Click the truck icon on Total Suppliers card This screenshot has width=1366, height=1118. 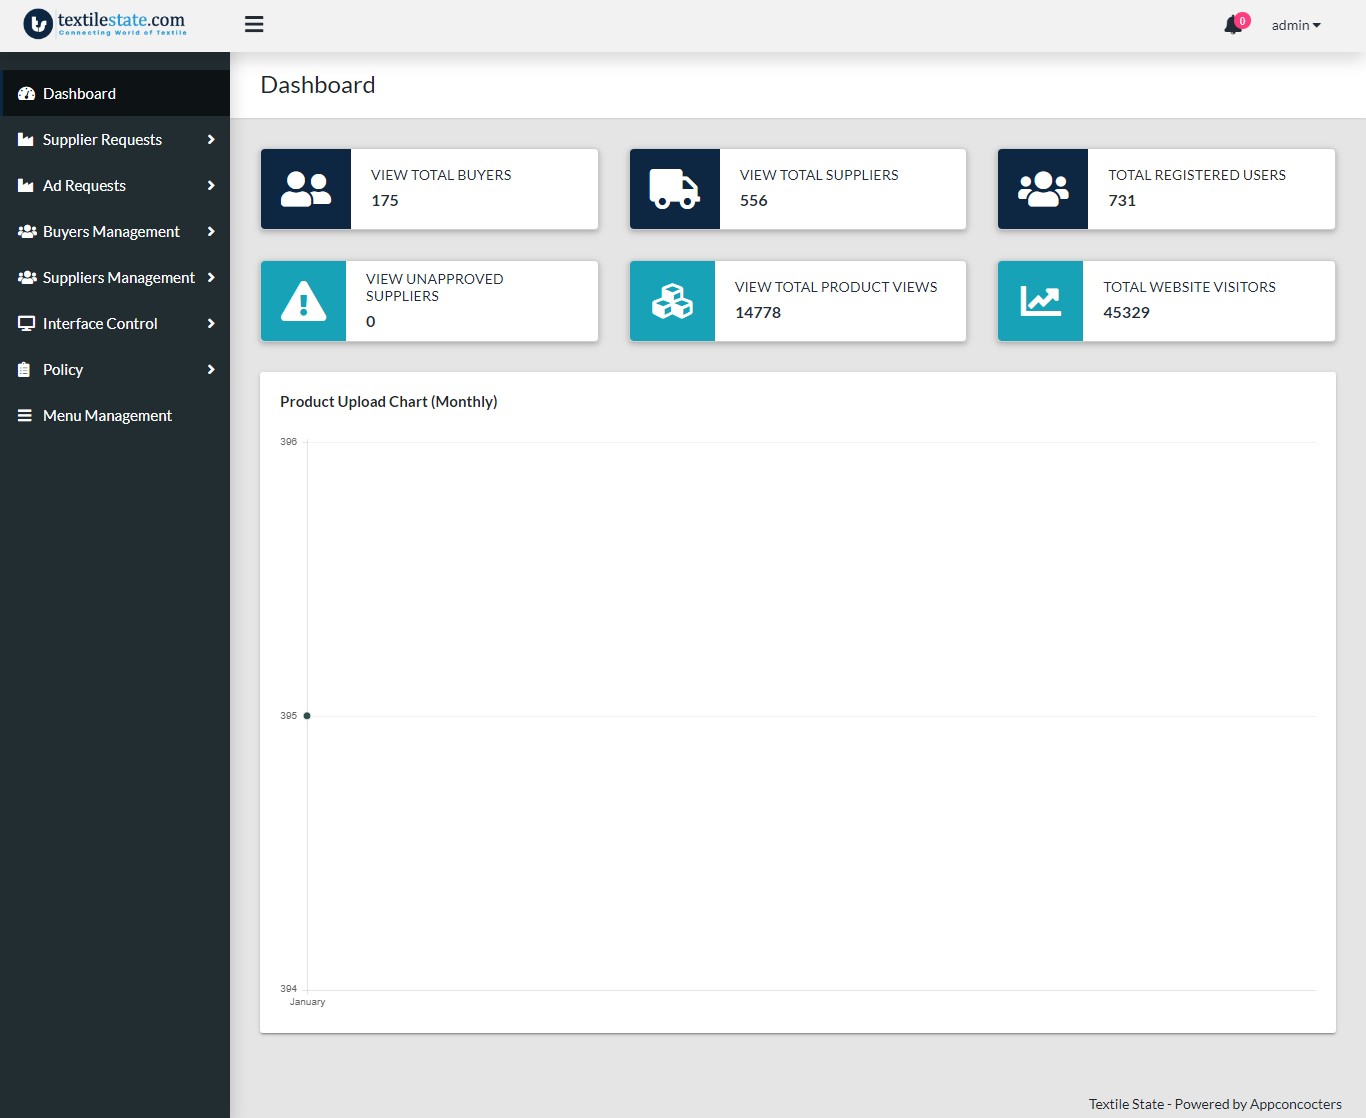(674, 189)
